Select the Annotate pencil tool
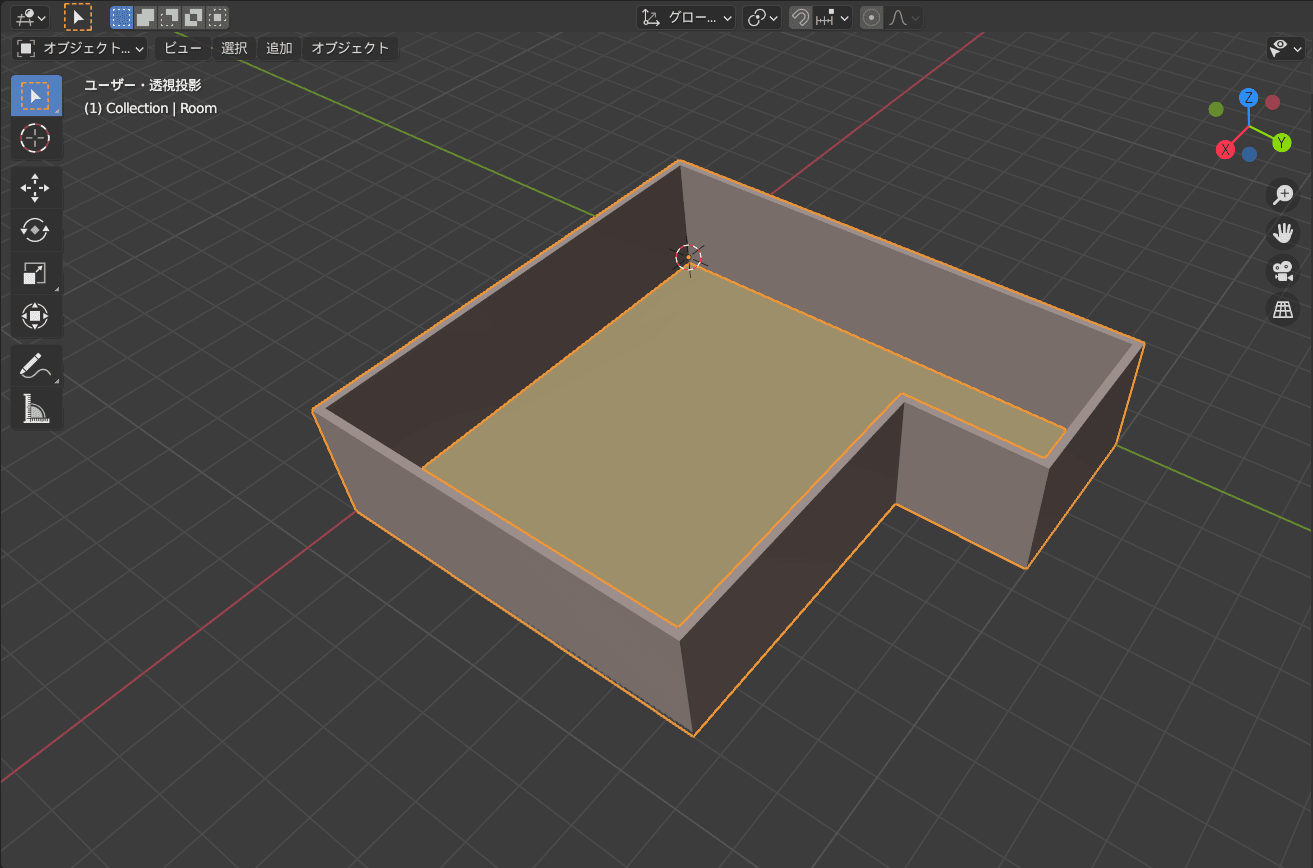Image resolution: width=1313 pixels, height=868 pixels. (x=36, y=366)
